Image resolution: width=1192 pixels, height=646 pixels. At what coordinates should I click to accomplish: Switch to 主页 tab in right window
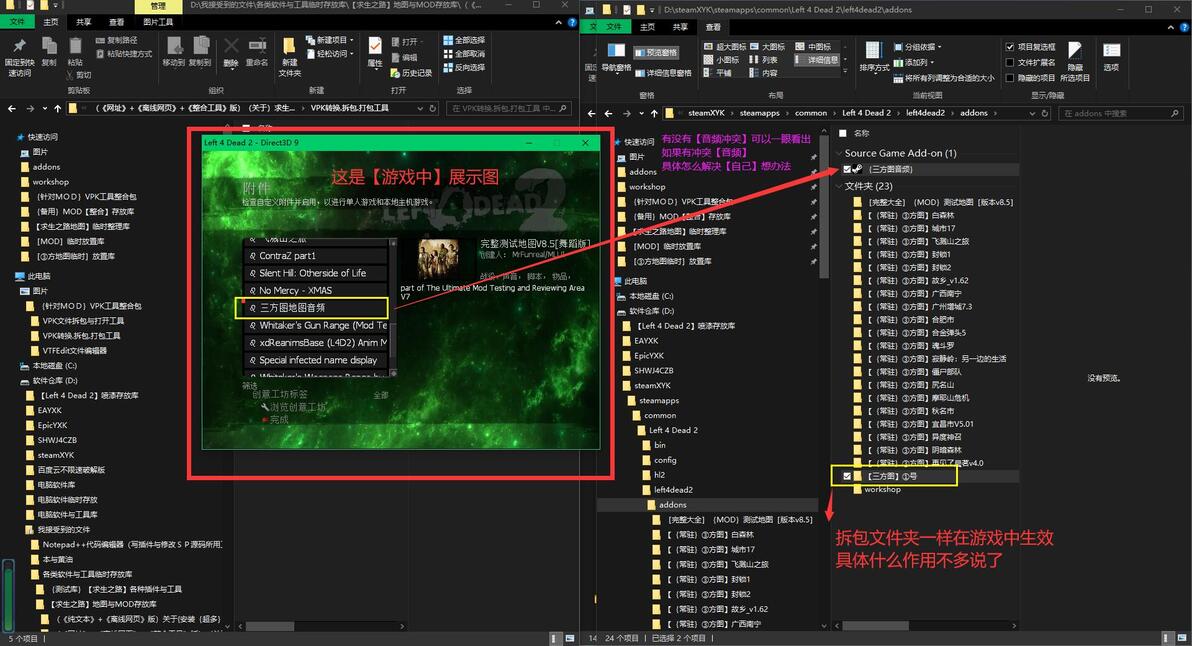pos(648,27)
